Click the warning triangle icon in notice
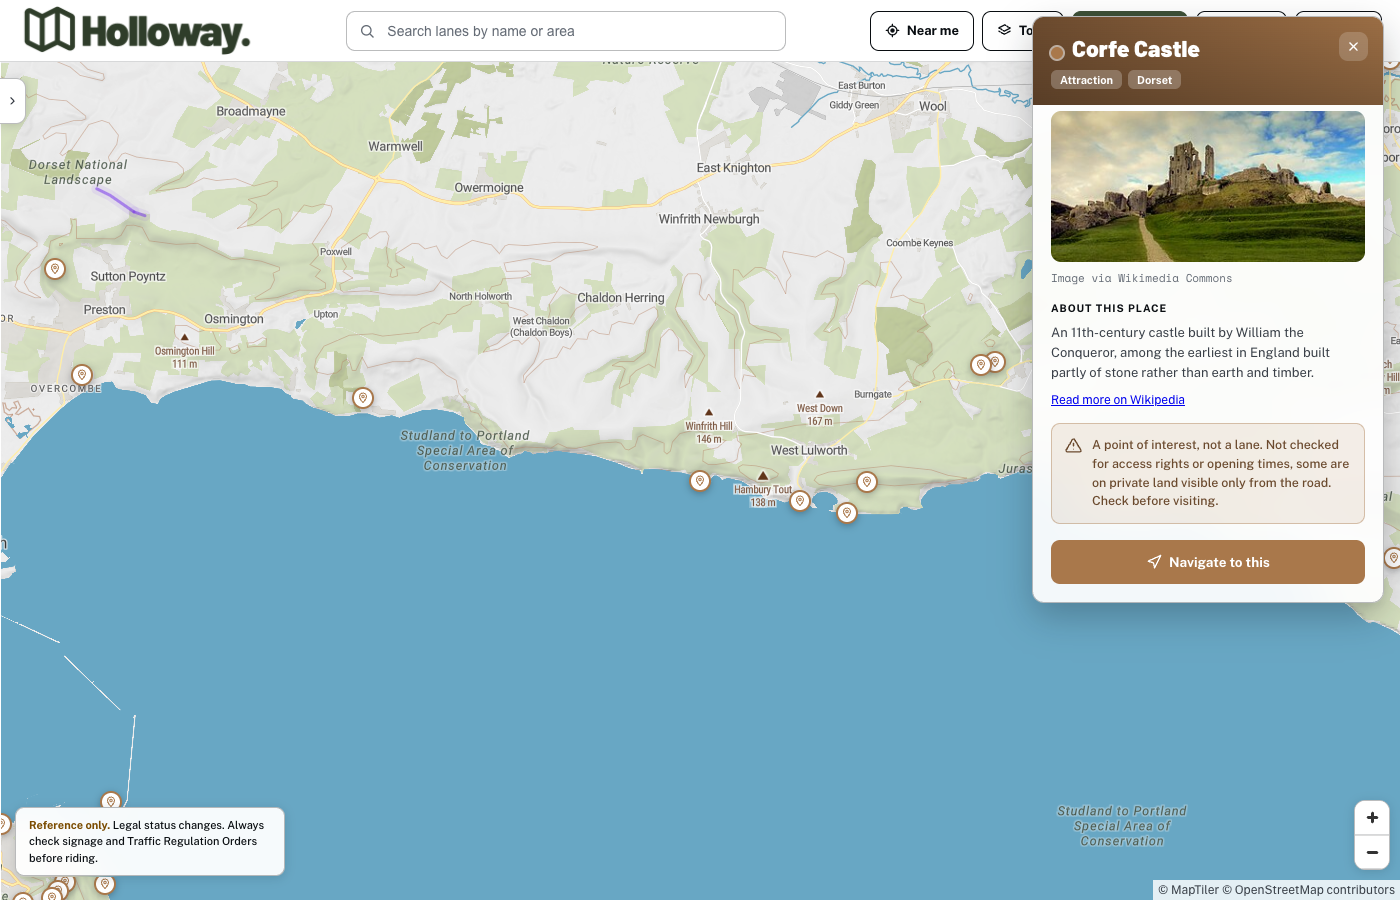 pos(1073,446)
